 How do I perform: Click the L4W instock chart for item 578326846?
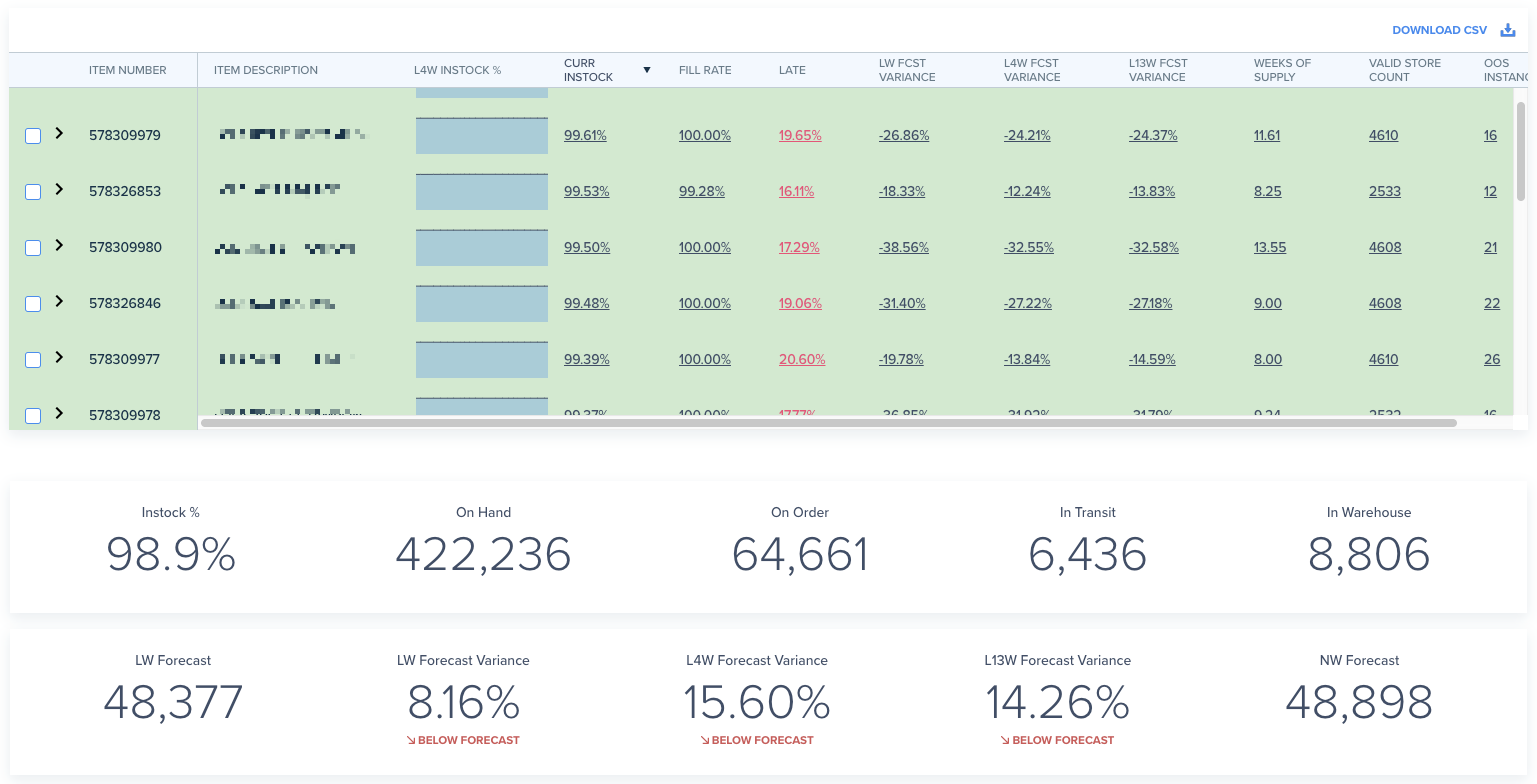tap(482, 304)
